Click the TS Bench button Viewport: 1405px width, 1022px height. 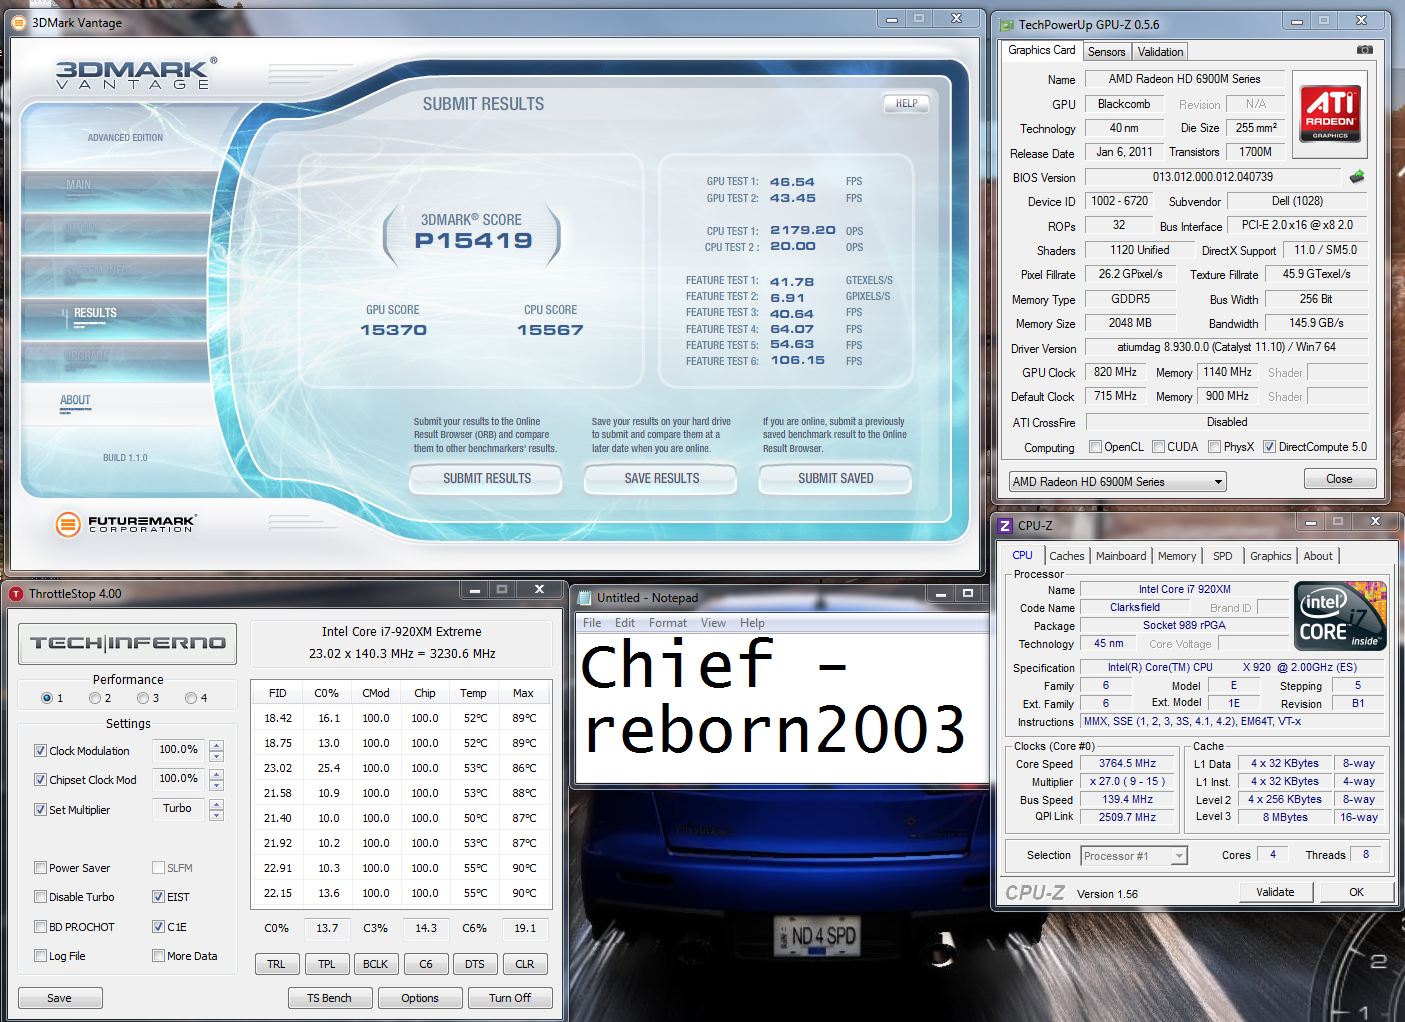click(329, 998)
